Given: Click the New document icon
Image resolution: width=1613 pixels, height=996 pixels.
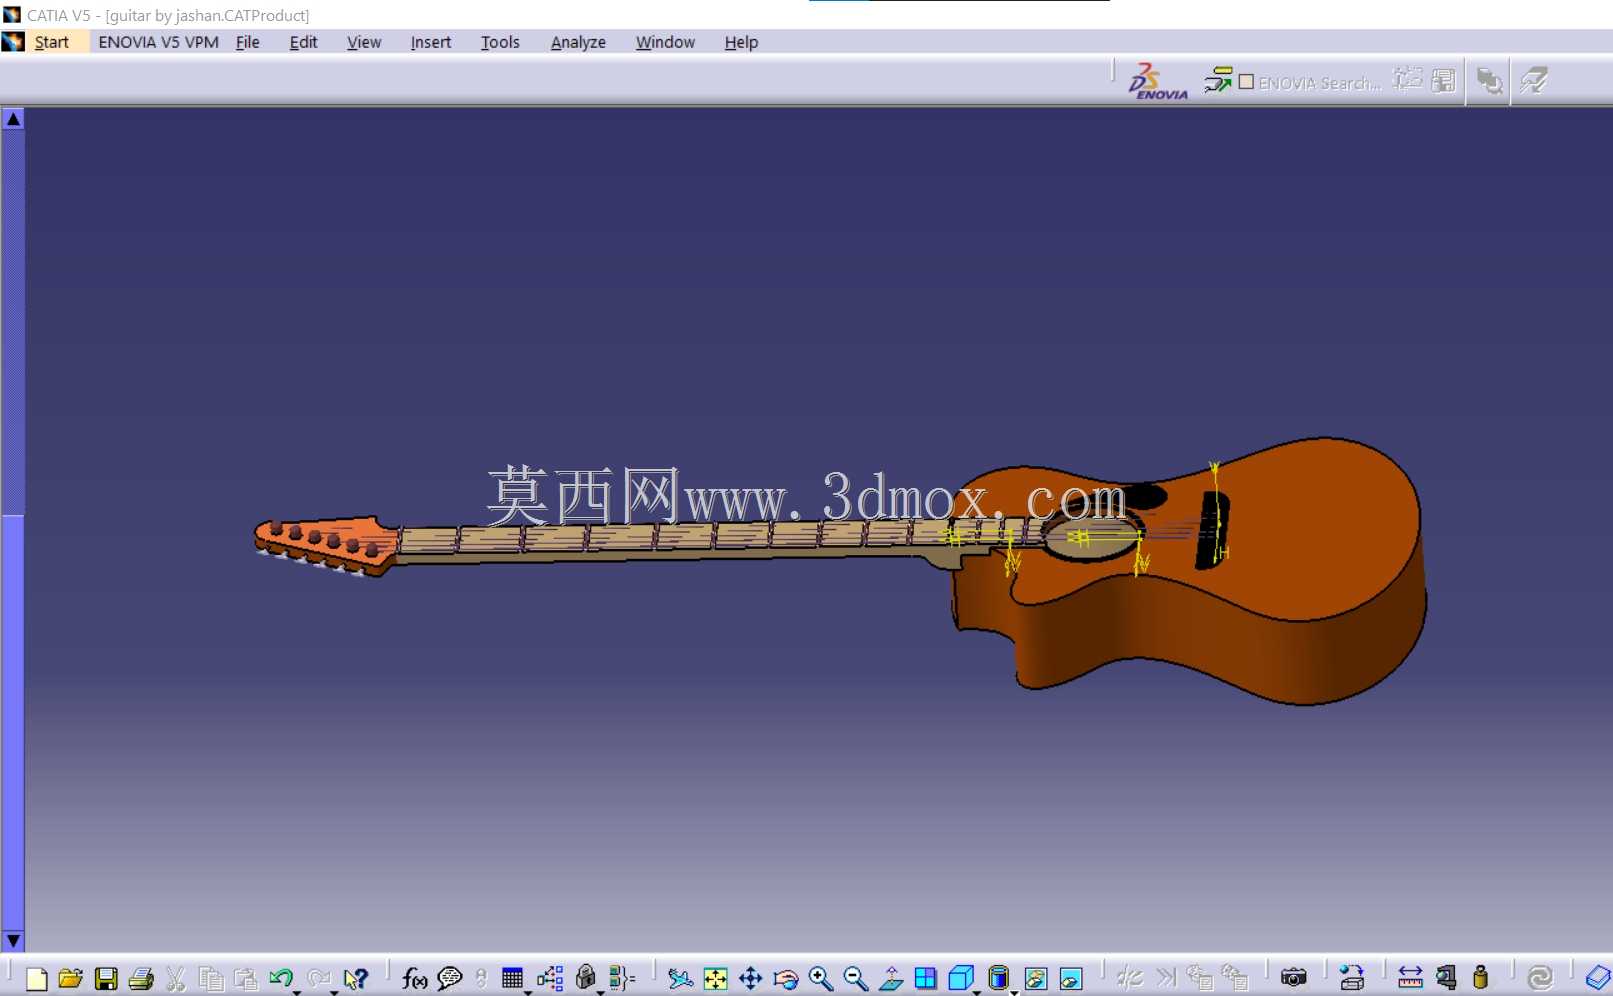Looking at the screenshot, I should 36,978.
